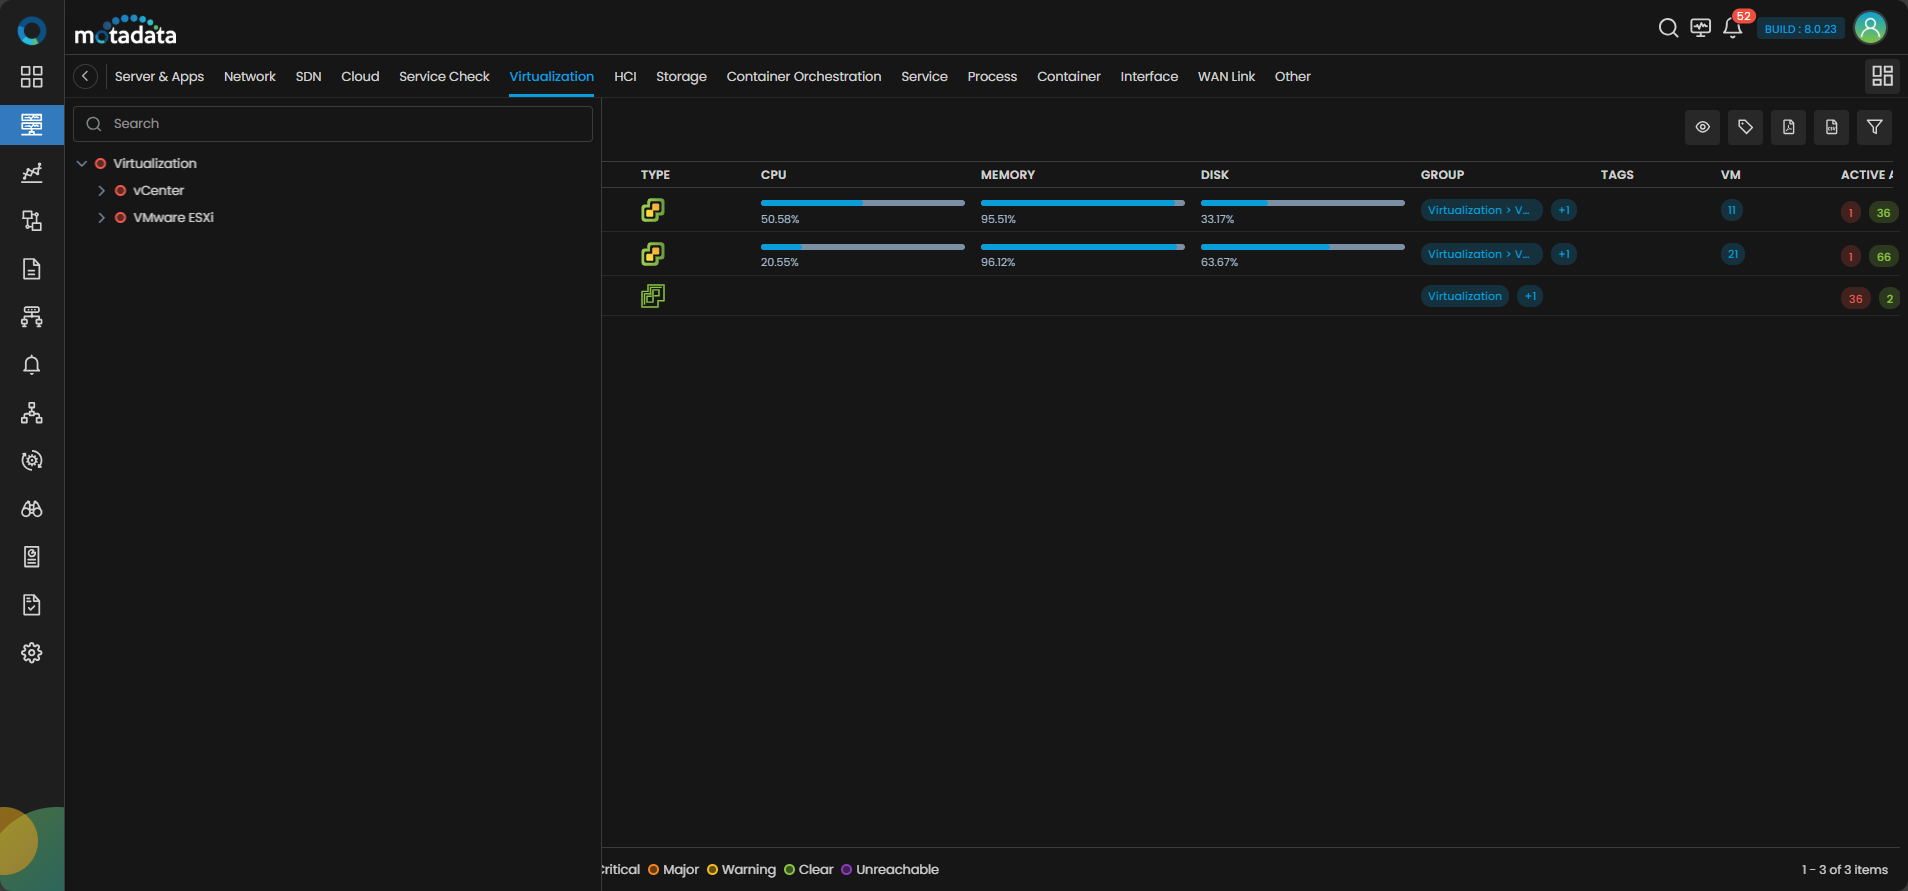The width and height of the screenshot is (1908, 891).
Task: Switch to grid view layout toggle
Action: tap(1882, 76)
